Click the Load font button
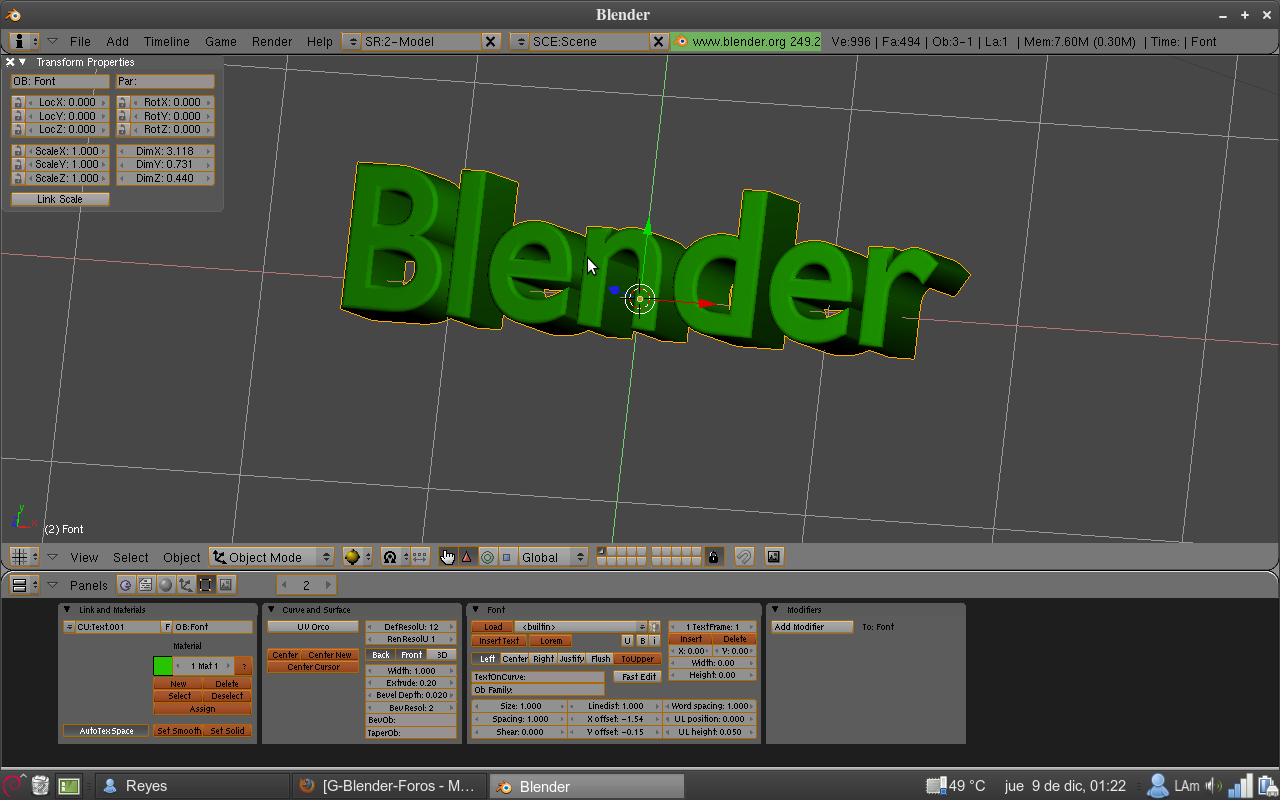 [x=494, y=627]
